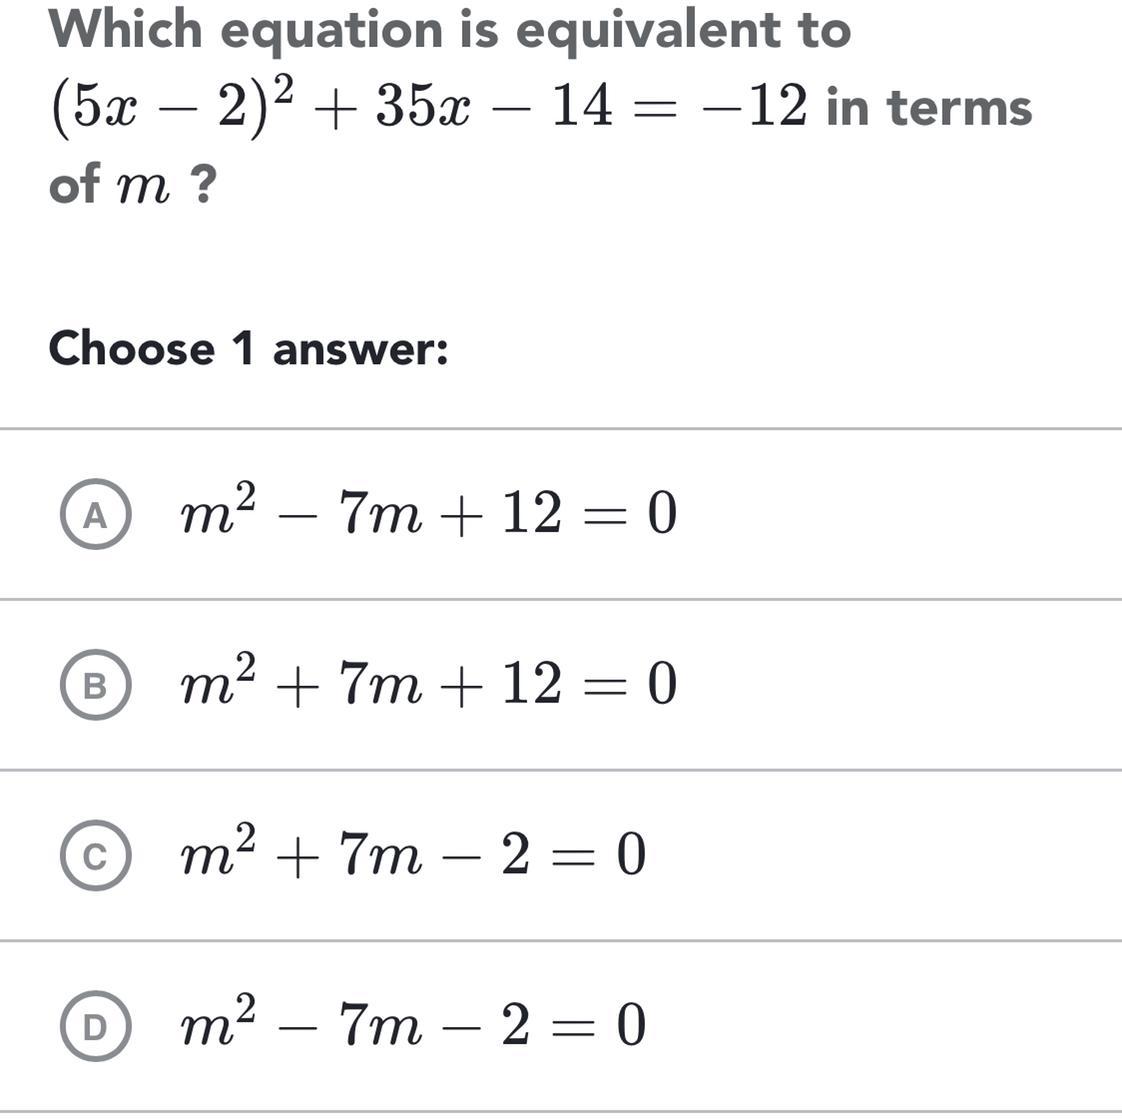Viewport: 1122px width, 1120px height.
Task: Pick the equation m² + 7m − 2 = 0
Action: 413,852
